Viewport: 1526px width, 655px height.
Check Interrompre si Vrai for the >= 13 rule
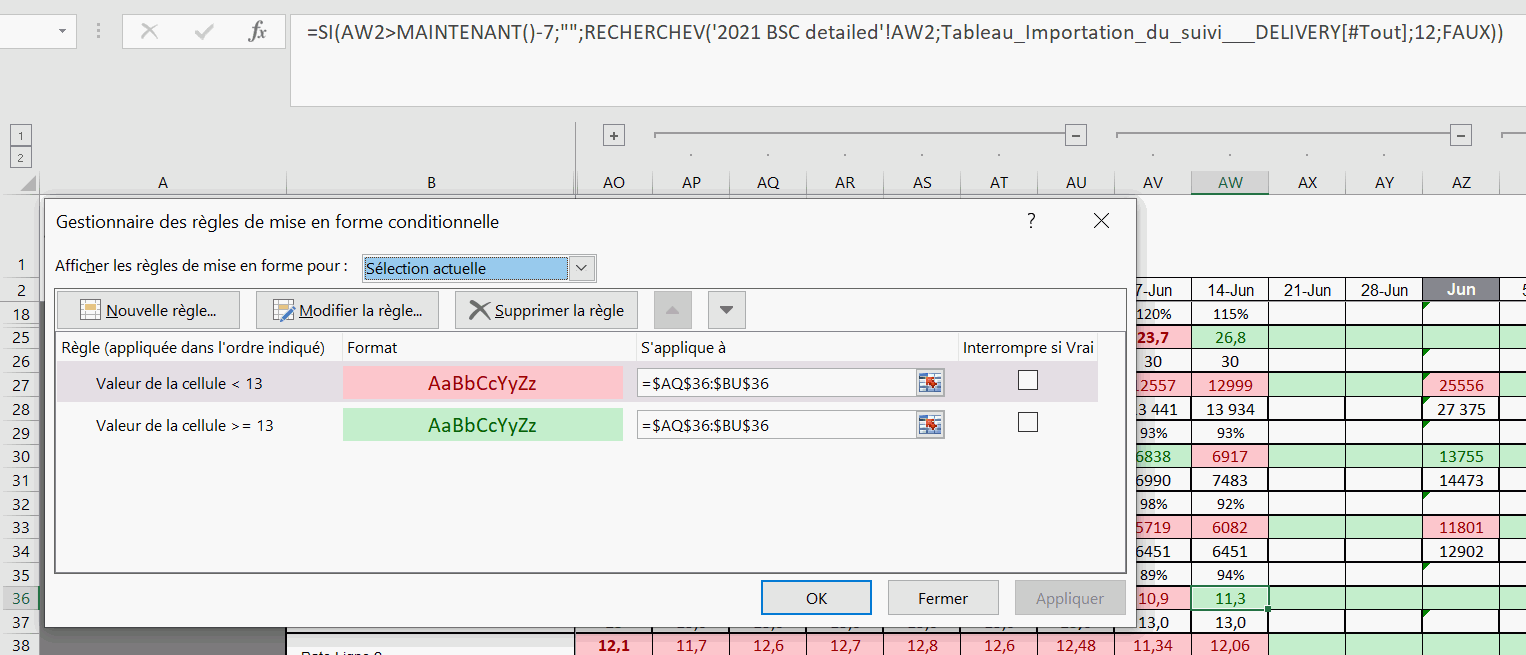point(1027,423)
